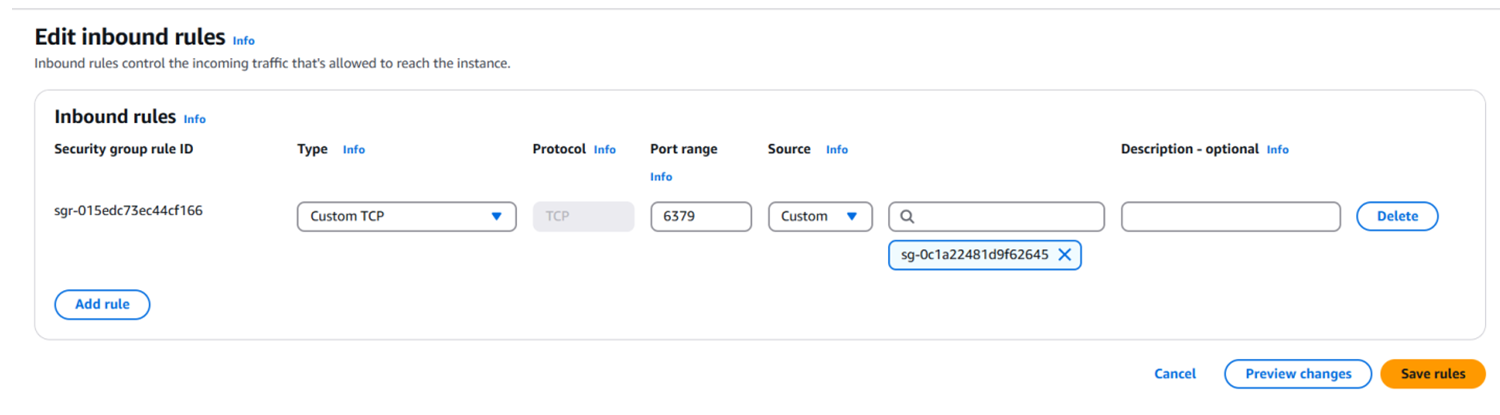Click the Port range field showing 6379
This screenshot has height=415, width=1500.
click(x=700, y=216)
